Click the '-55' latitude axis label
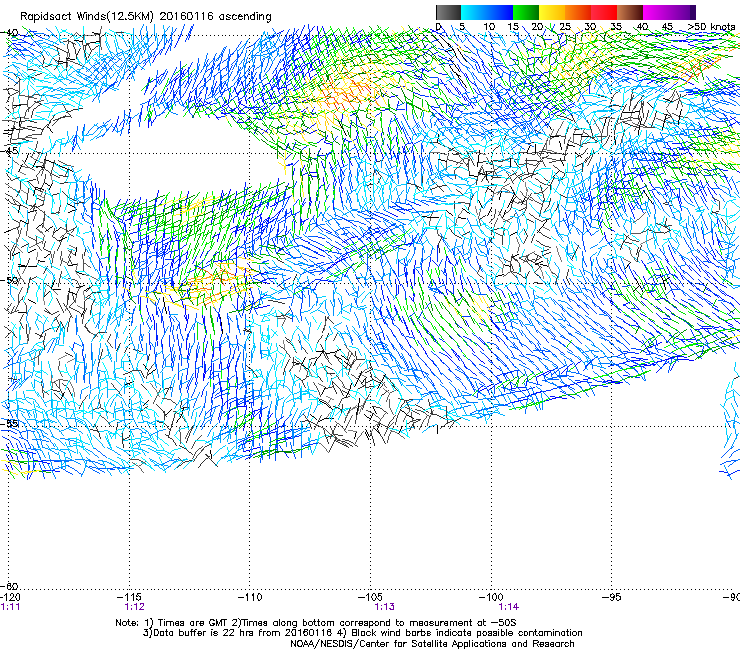The image size is (740, 650). click(x=9, y=423)
